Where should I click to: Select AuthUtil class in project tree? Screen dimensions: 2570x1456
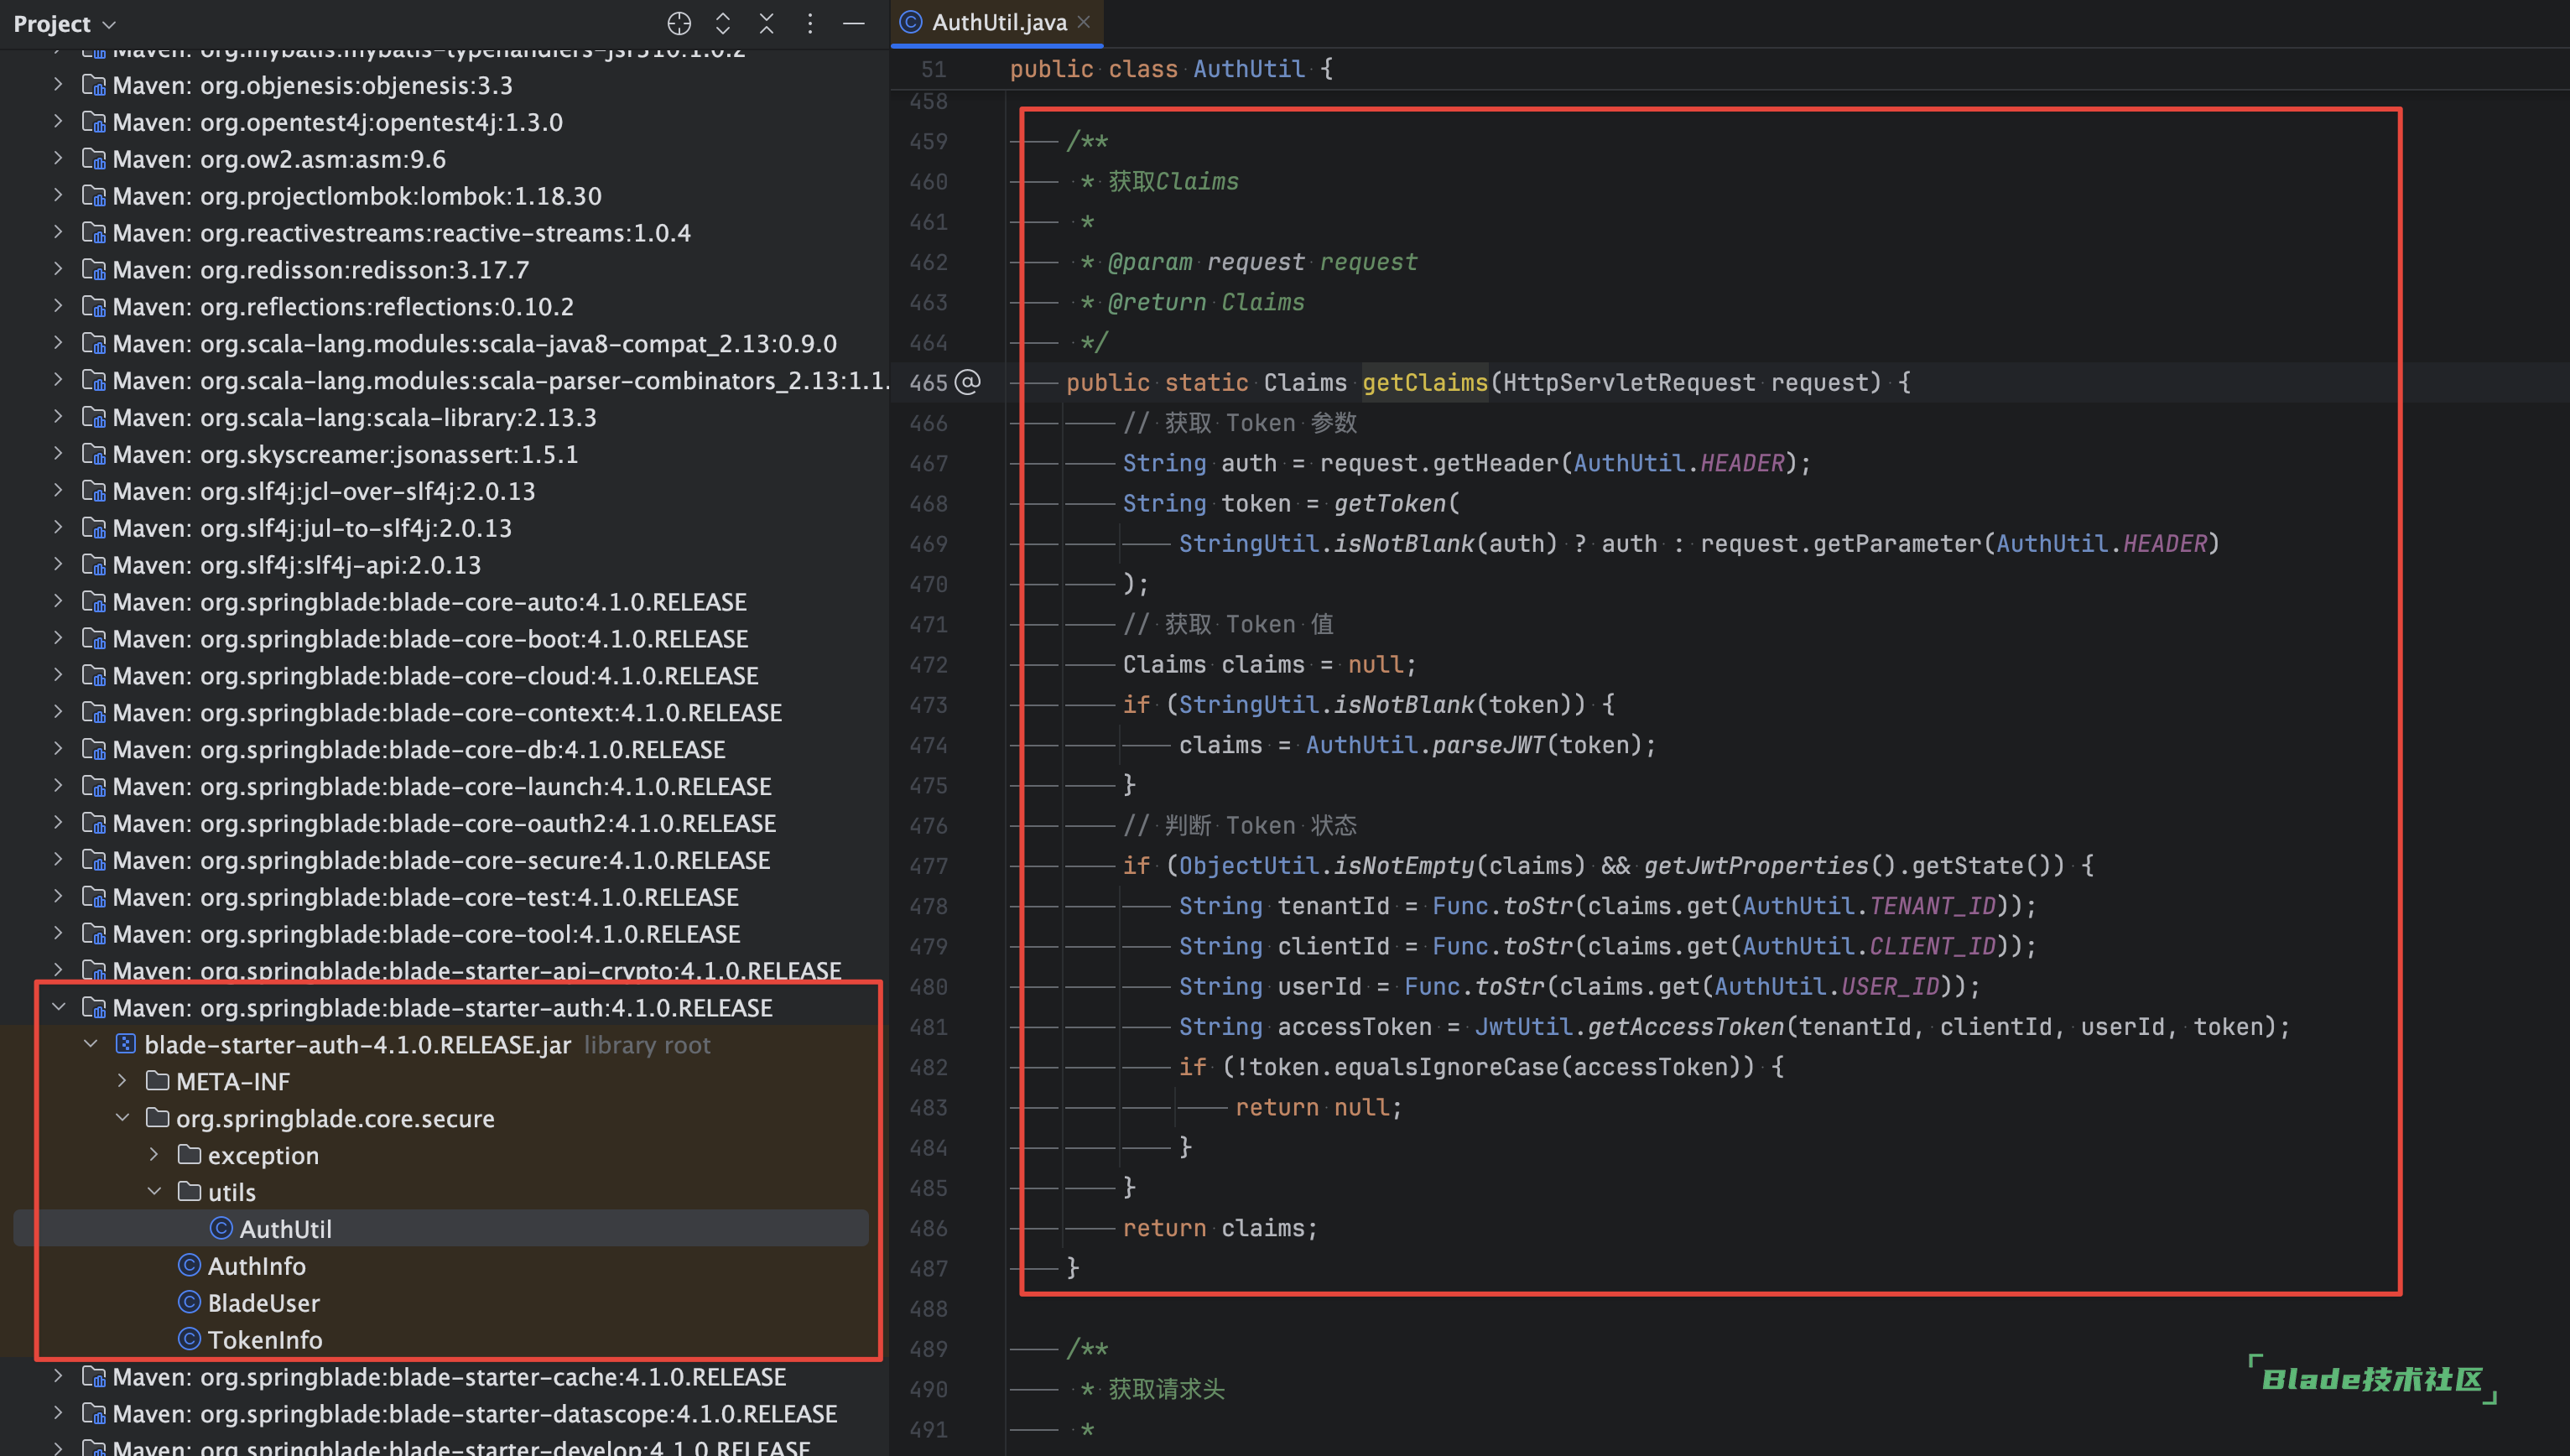(286, 1229)
